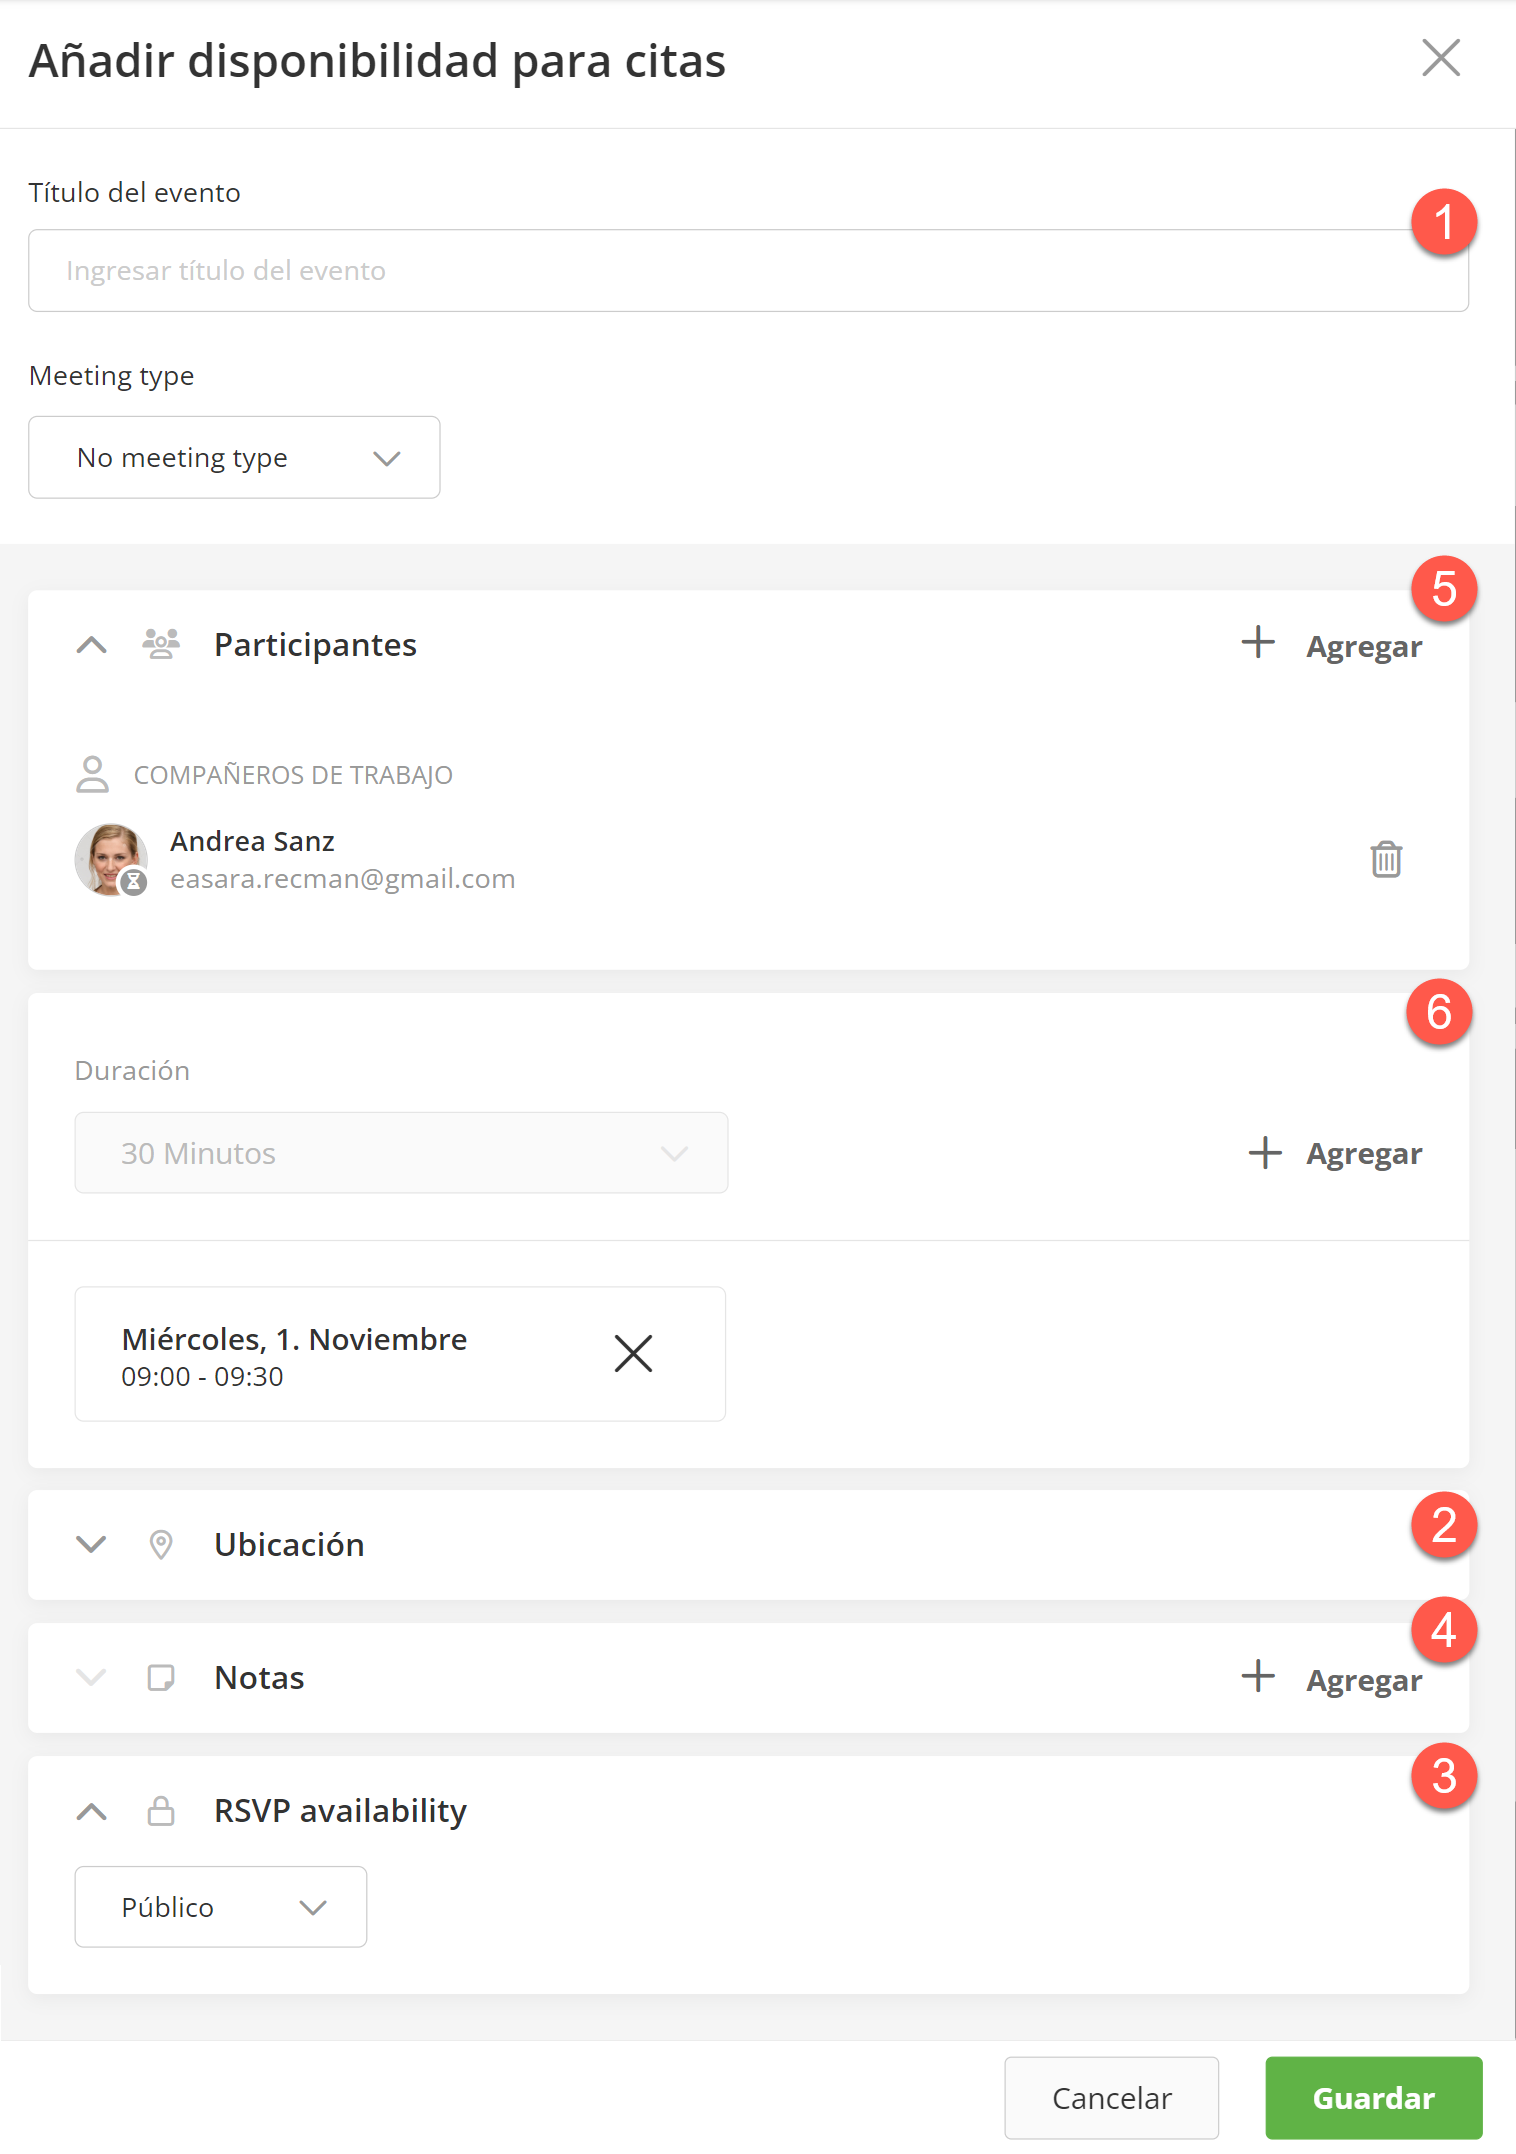Screen dimensions: 1516x2154
Task: Click the Título del evento input field
Action: pos(747,271)
